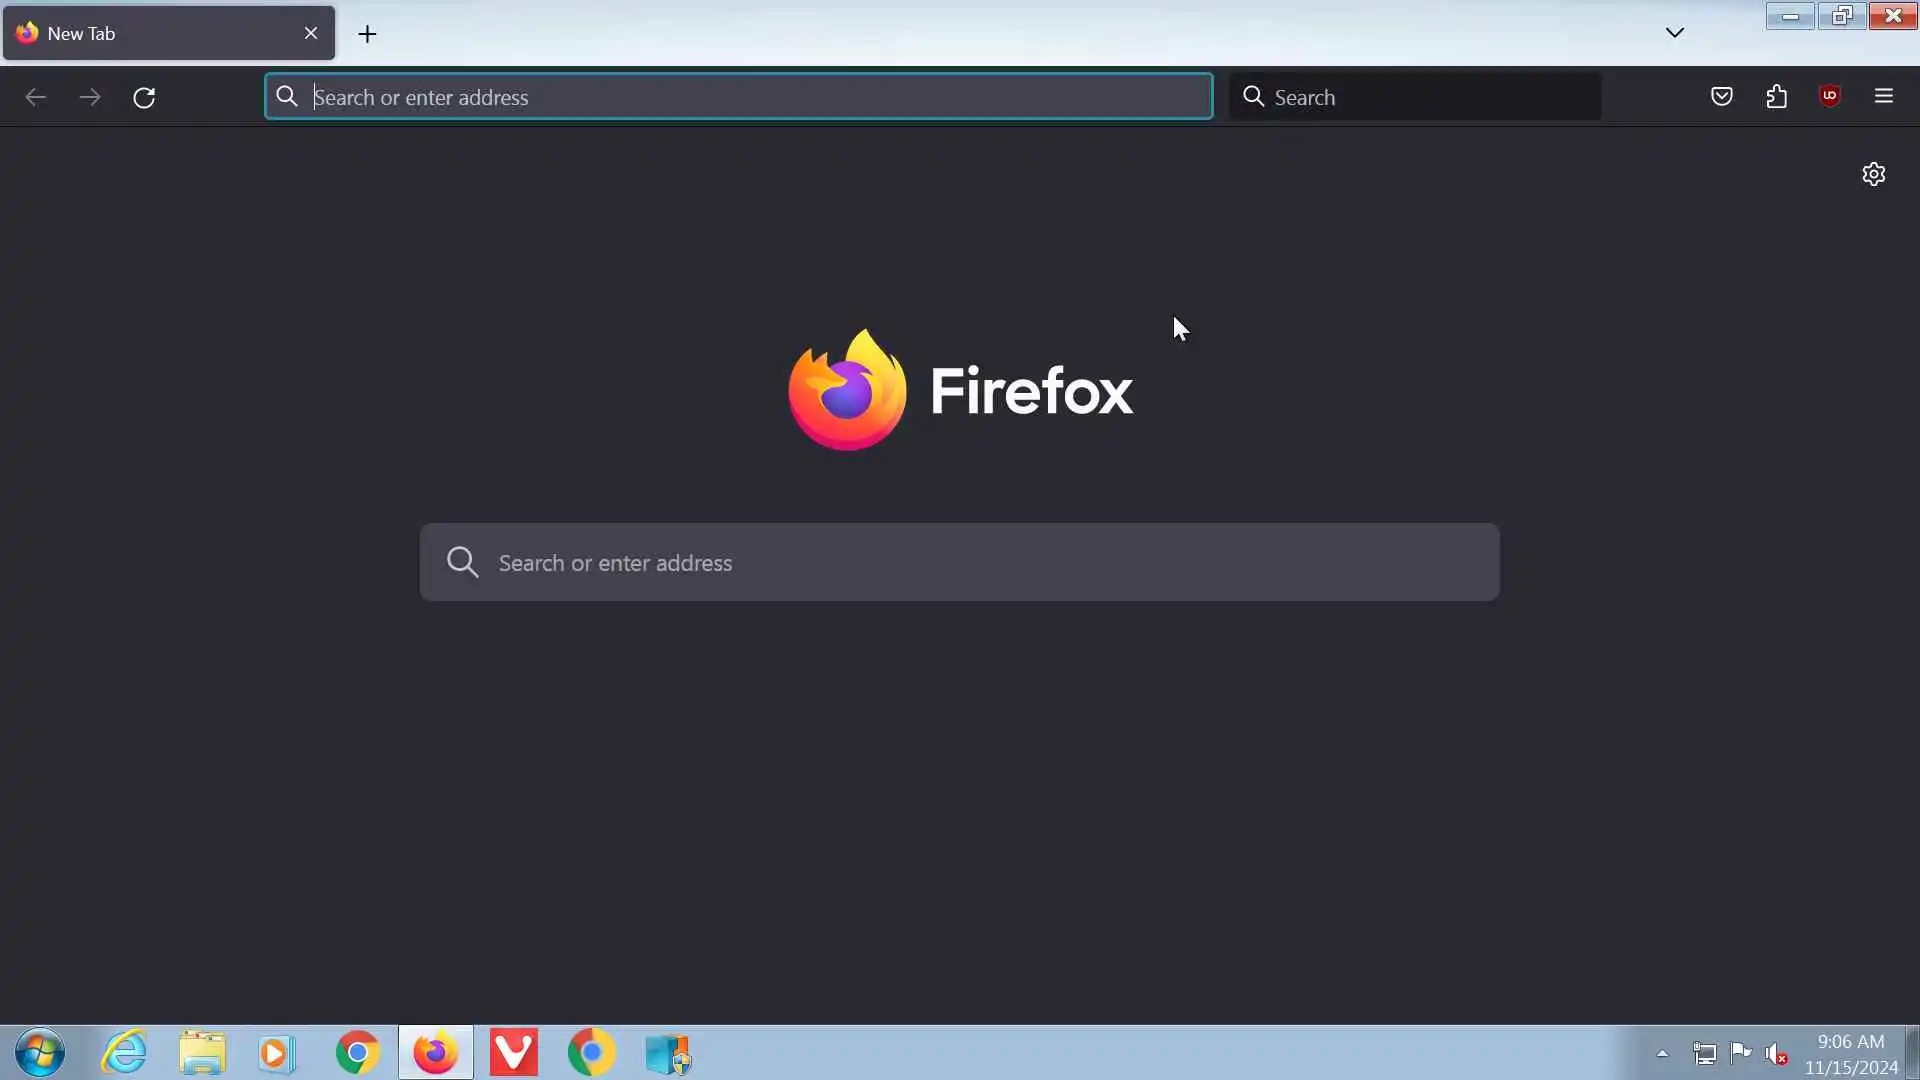Expand the list all tabs chevron
This screenshot has width=1920, height=1080.
click(x=1675, y=33)
